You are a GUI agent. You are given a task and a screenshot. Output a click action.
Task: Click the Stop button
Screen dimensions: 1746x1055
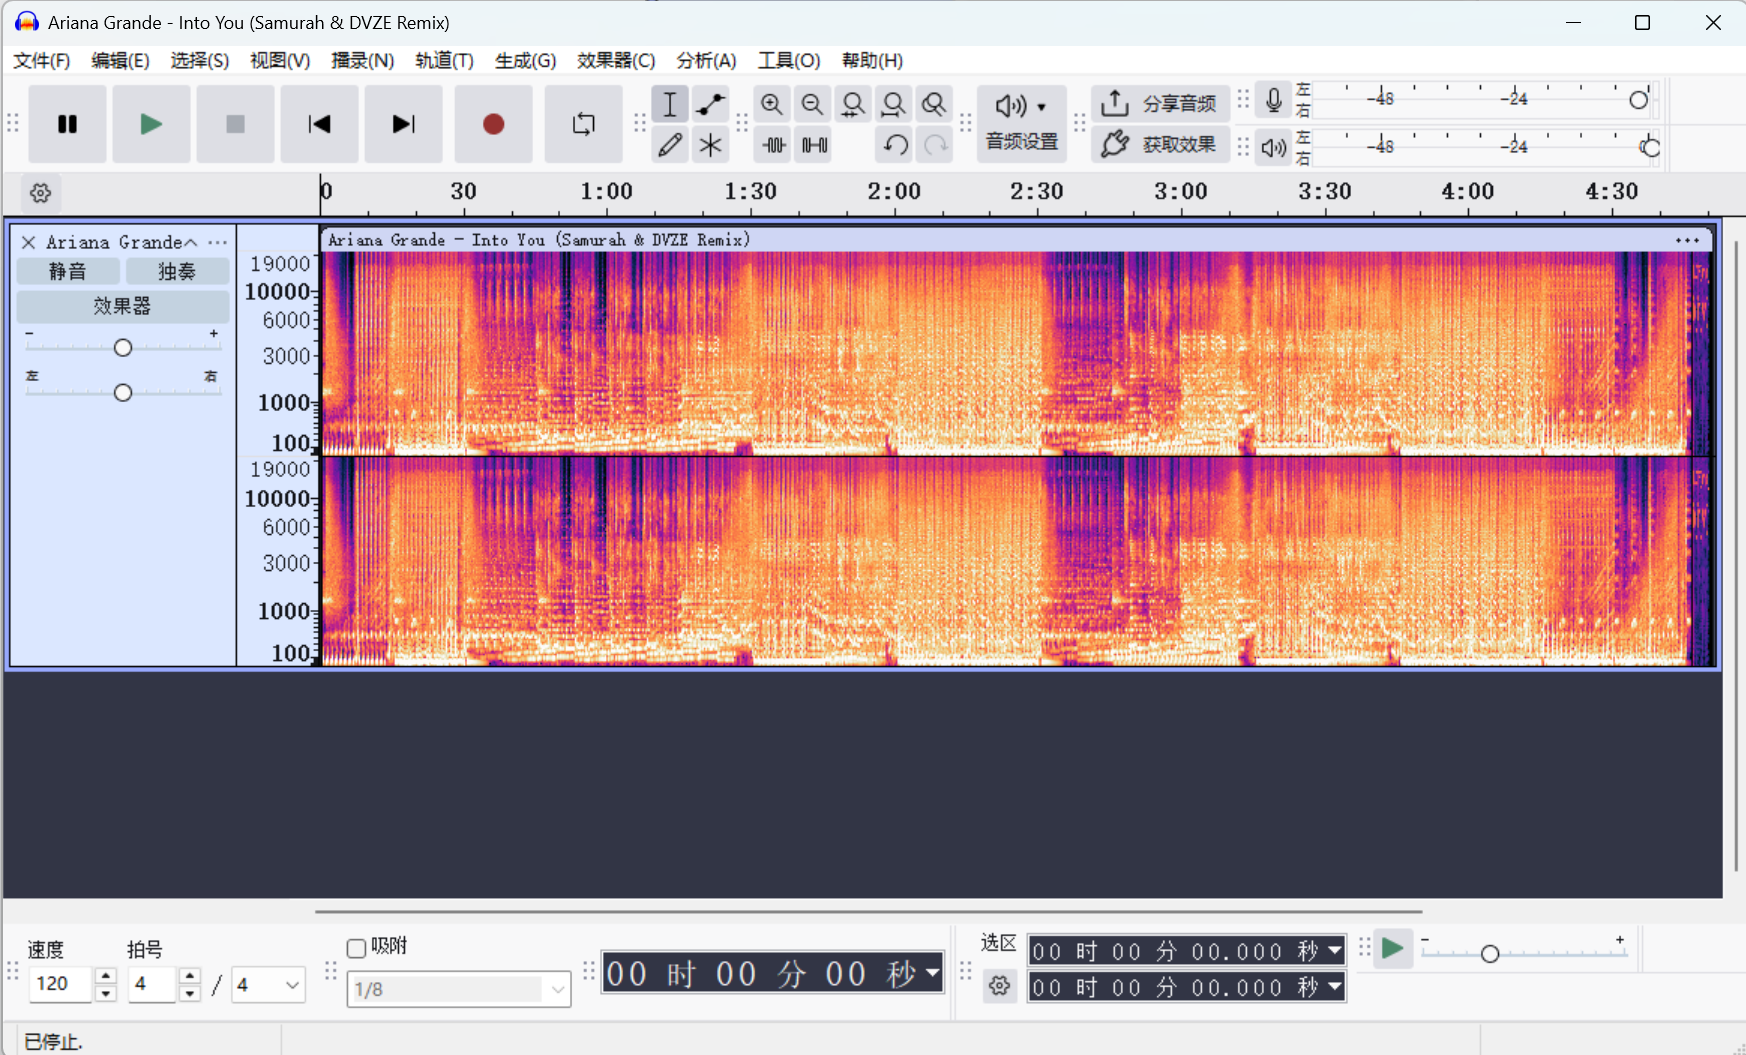tap(235, 124)
